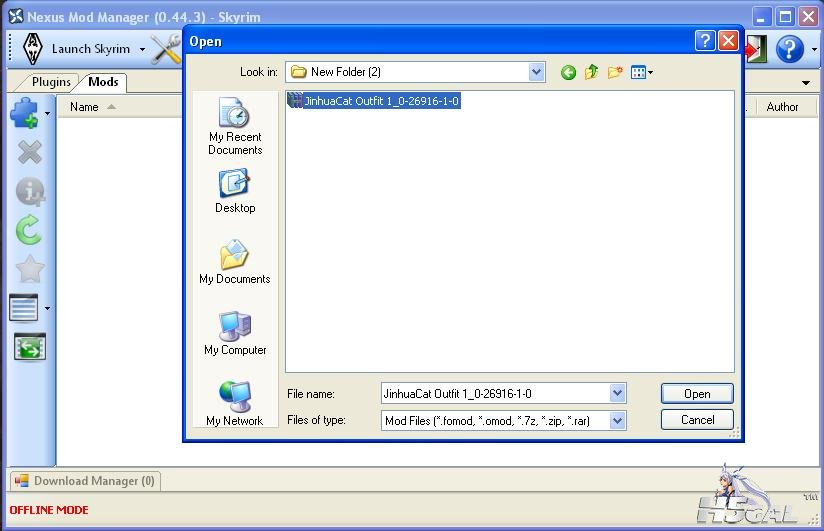Open the Download Manager (0) tab
This screenshot has height=531, width=824.
tap(85, 481)
